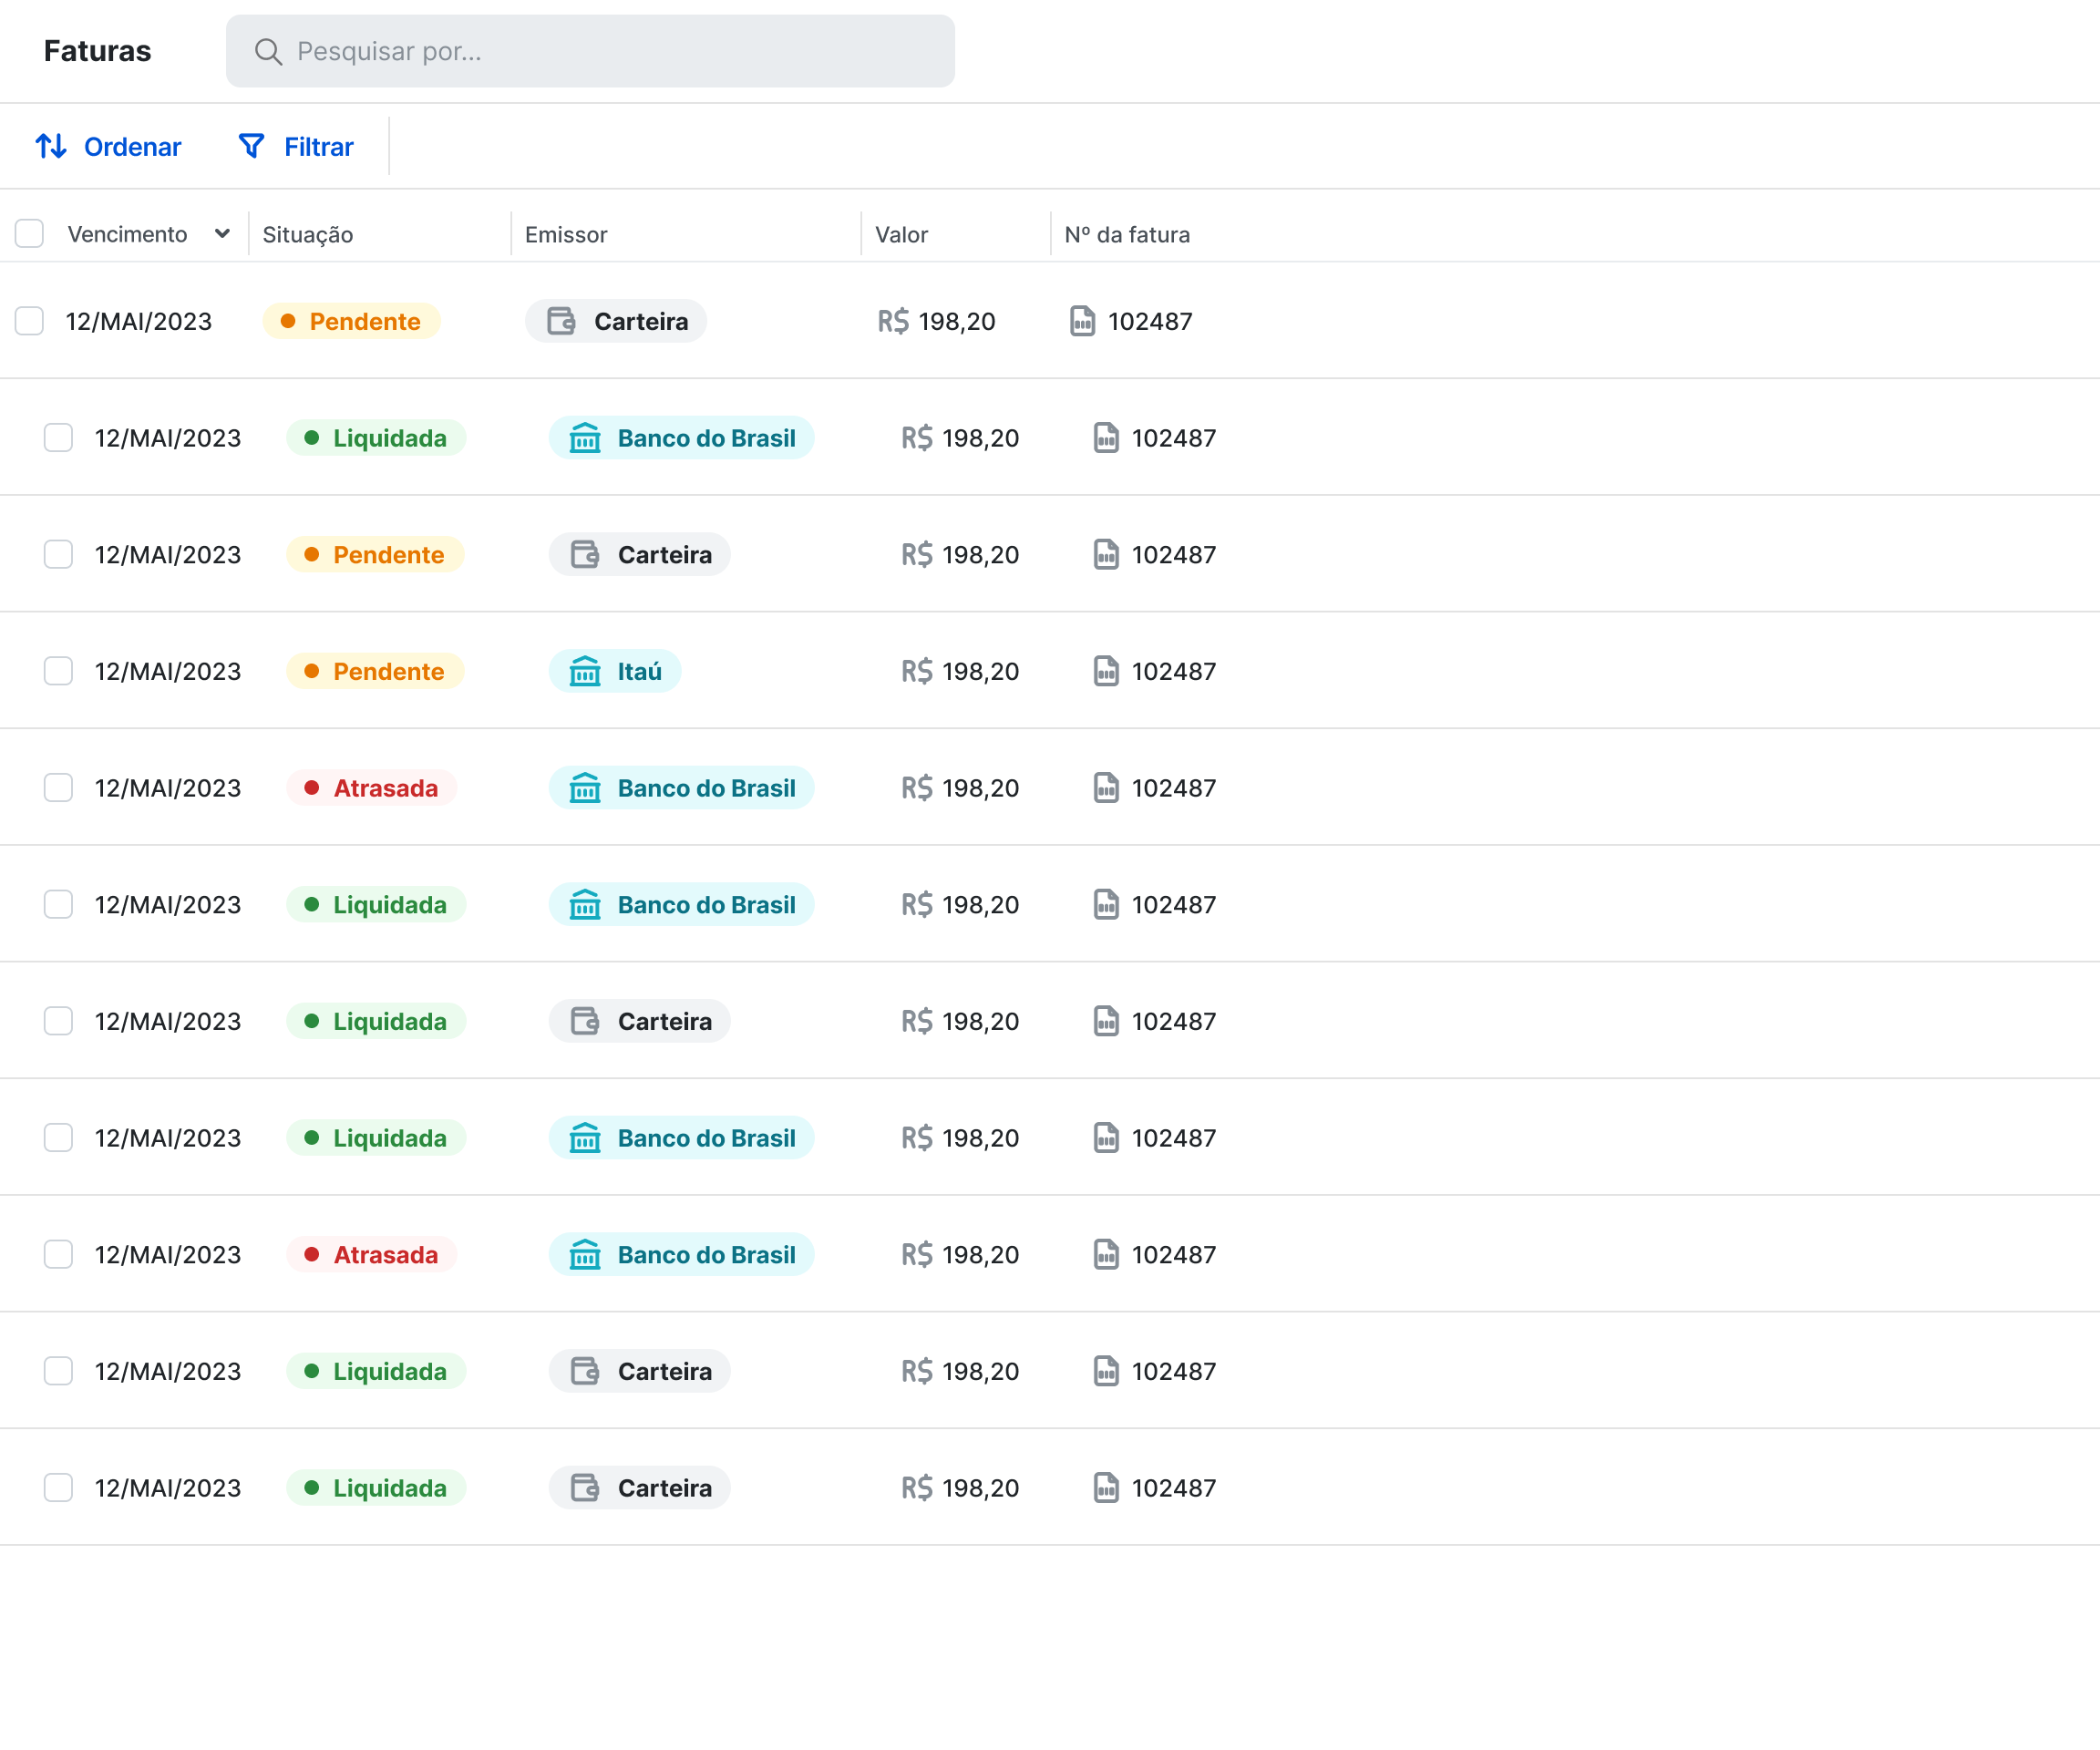
Task: Tick the select-all checkbox beside Vencimento
Action: point(29,234)
